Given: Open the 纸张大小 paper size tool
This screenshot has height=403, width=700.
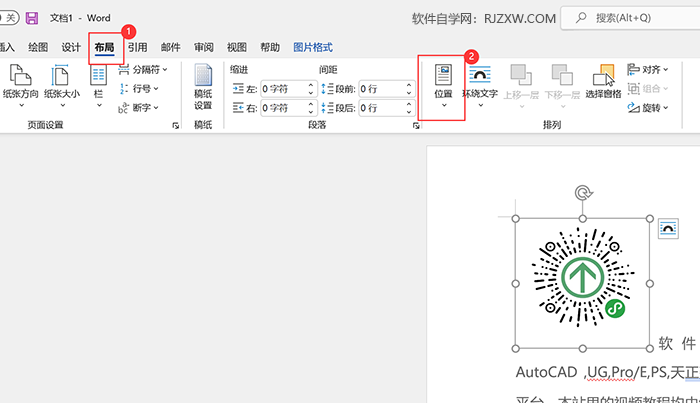Looking at the screenshot, I should coord(62,86).
